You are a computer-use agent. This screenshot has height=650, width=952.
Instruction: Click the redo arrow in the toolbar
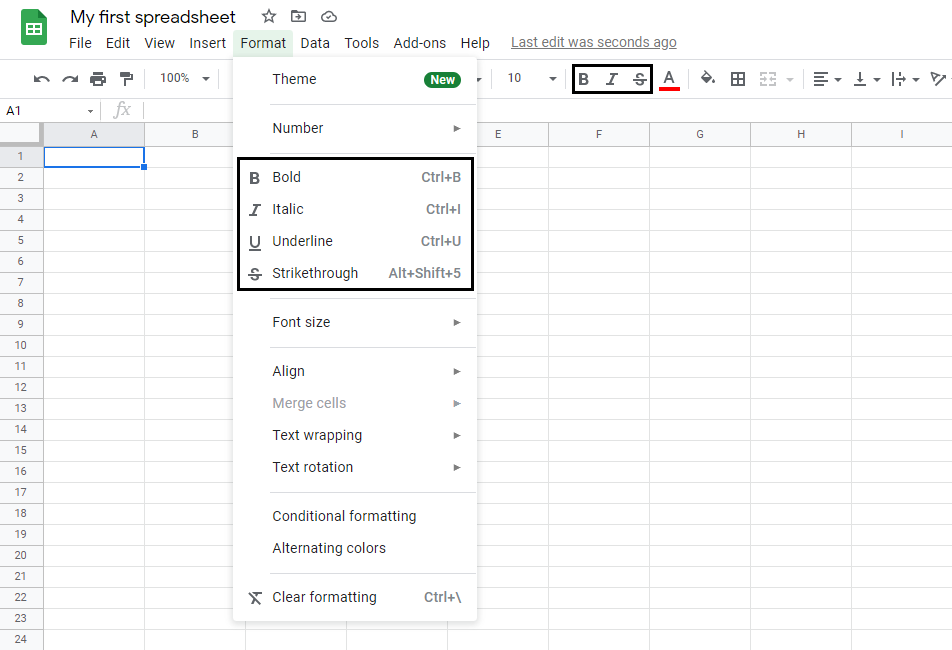[x=70, y=79]
